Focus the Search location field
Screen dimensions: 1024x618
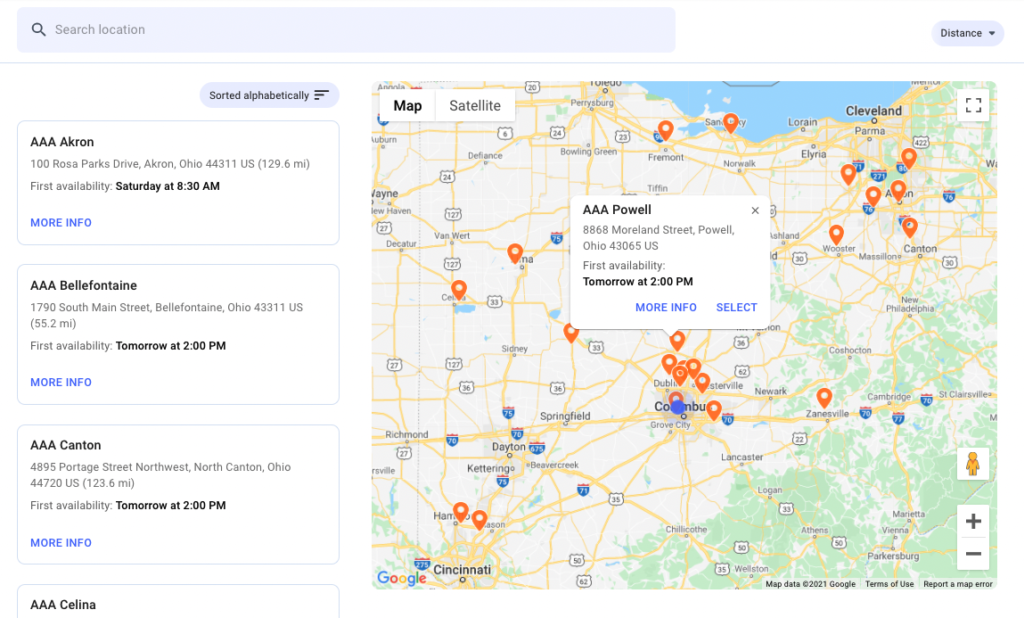coord(346,29)
